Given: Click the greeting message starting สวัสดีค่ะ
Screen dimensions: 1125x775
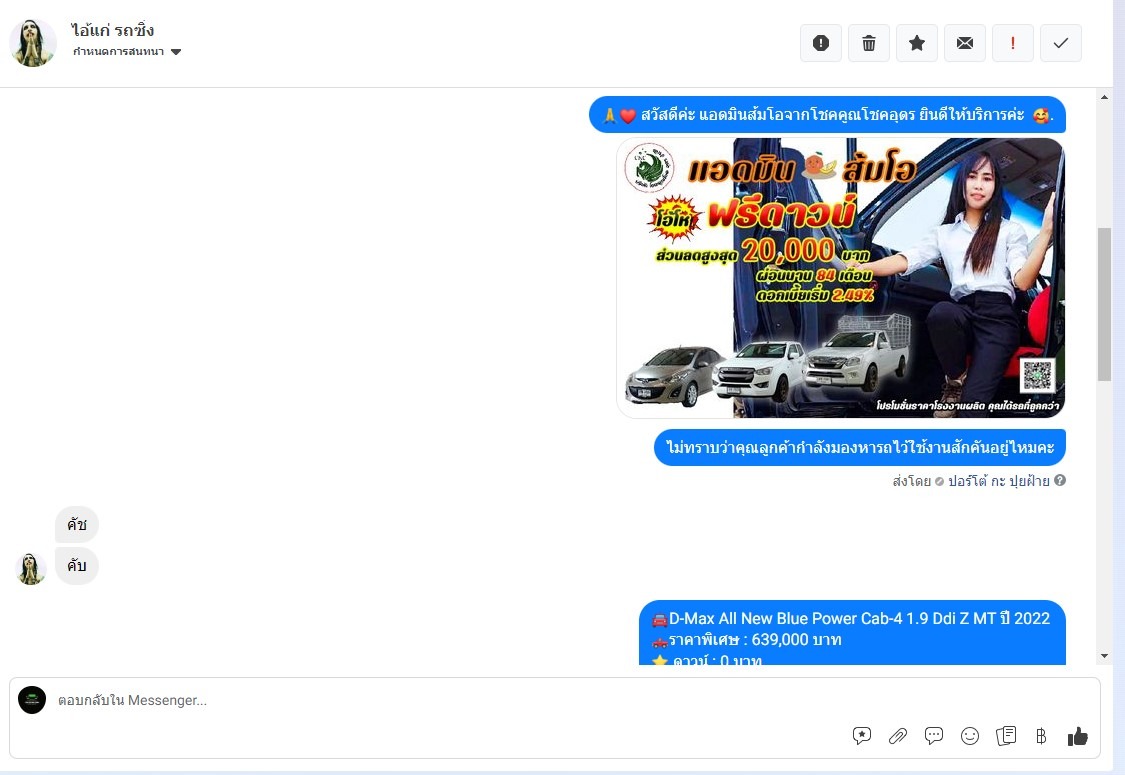Looking at the screenshot, I should pos(827,115).
